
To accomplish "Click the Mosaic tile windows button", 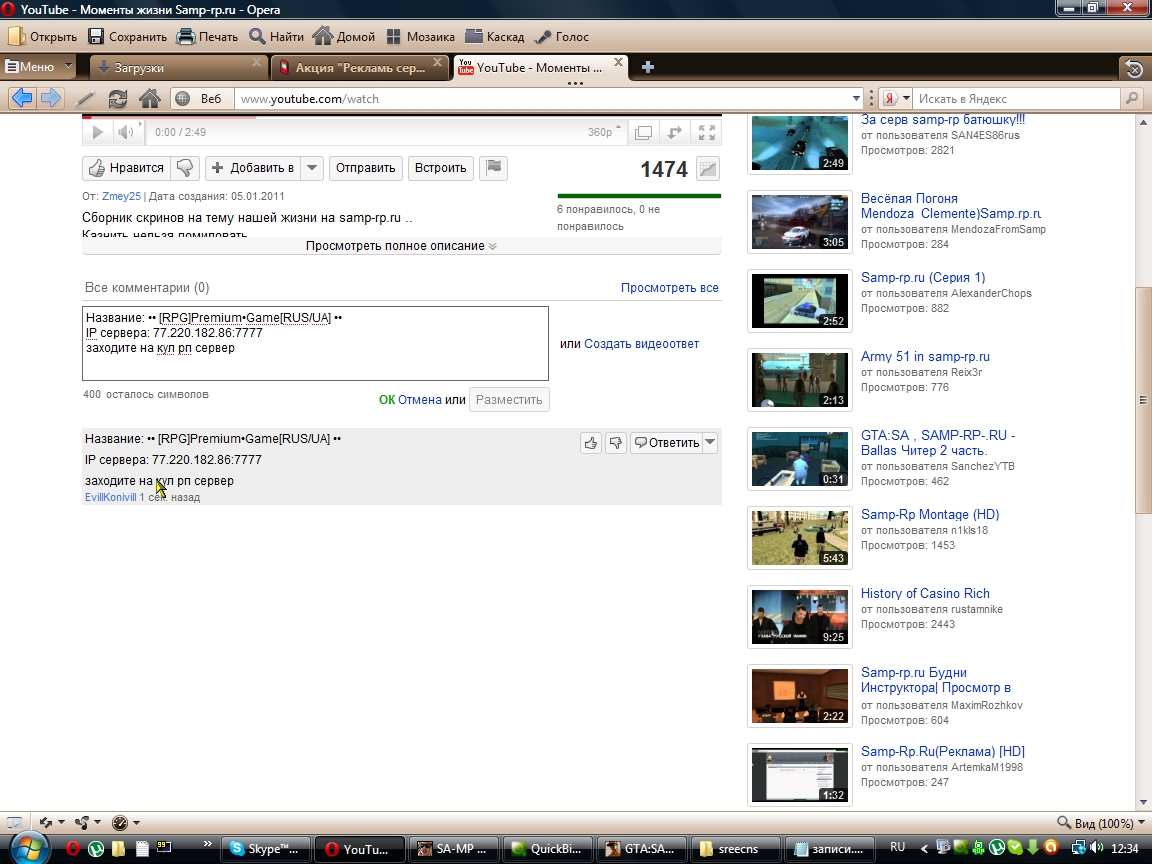I will 420,37.
